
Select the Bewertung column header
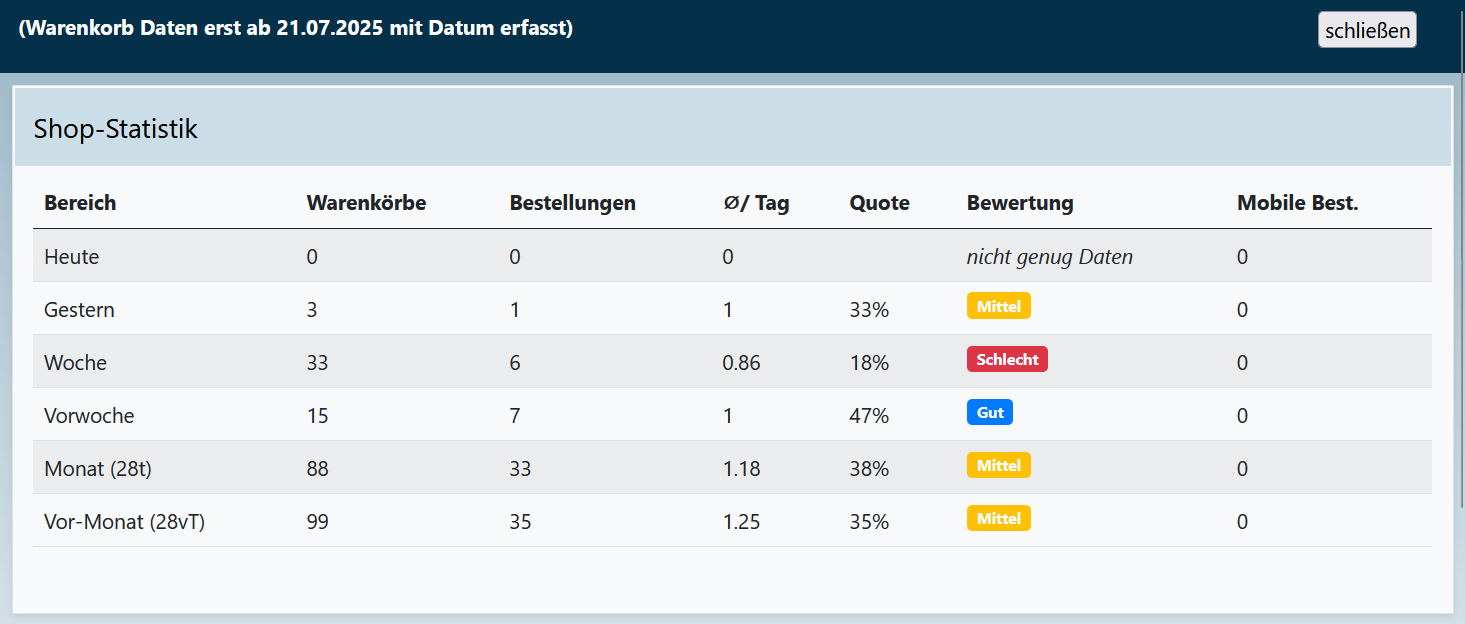coord(1019,203)
